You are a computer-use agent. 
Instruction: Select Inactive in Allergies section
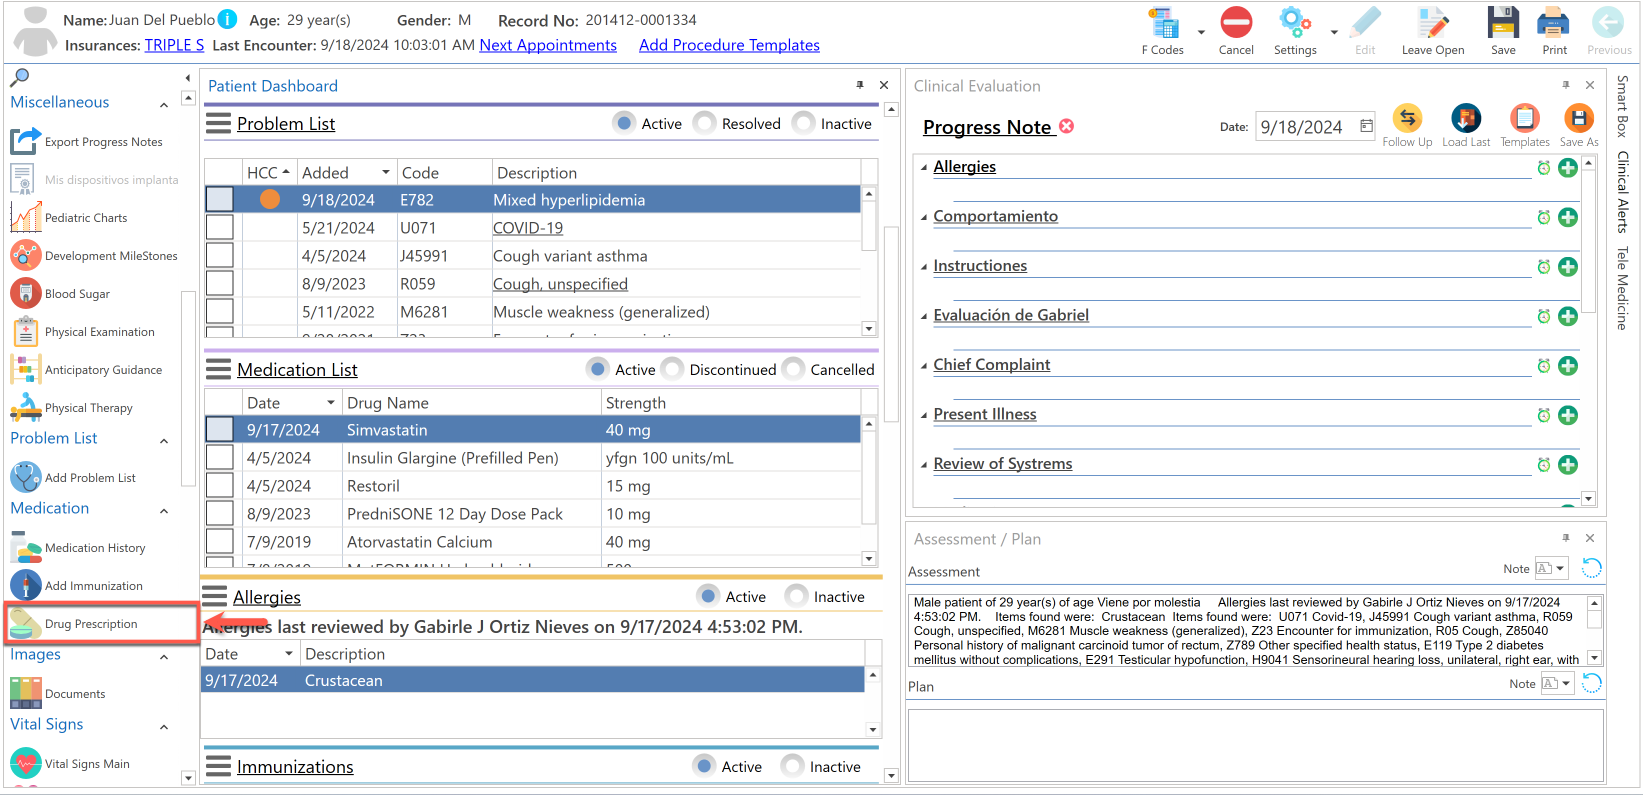(797, 596)
